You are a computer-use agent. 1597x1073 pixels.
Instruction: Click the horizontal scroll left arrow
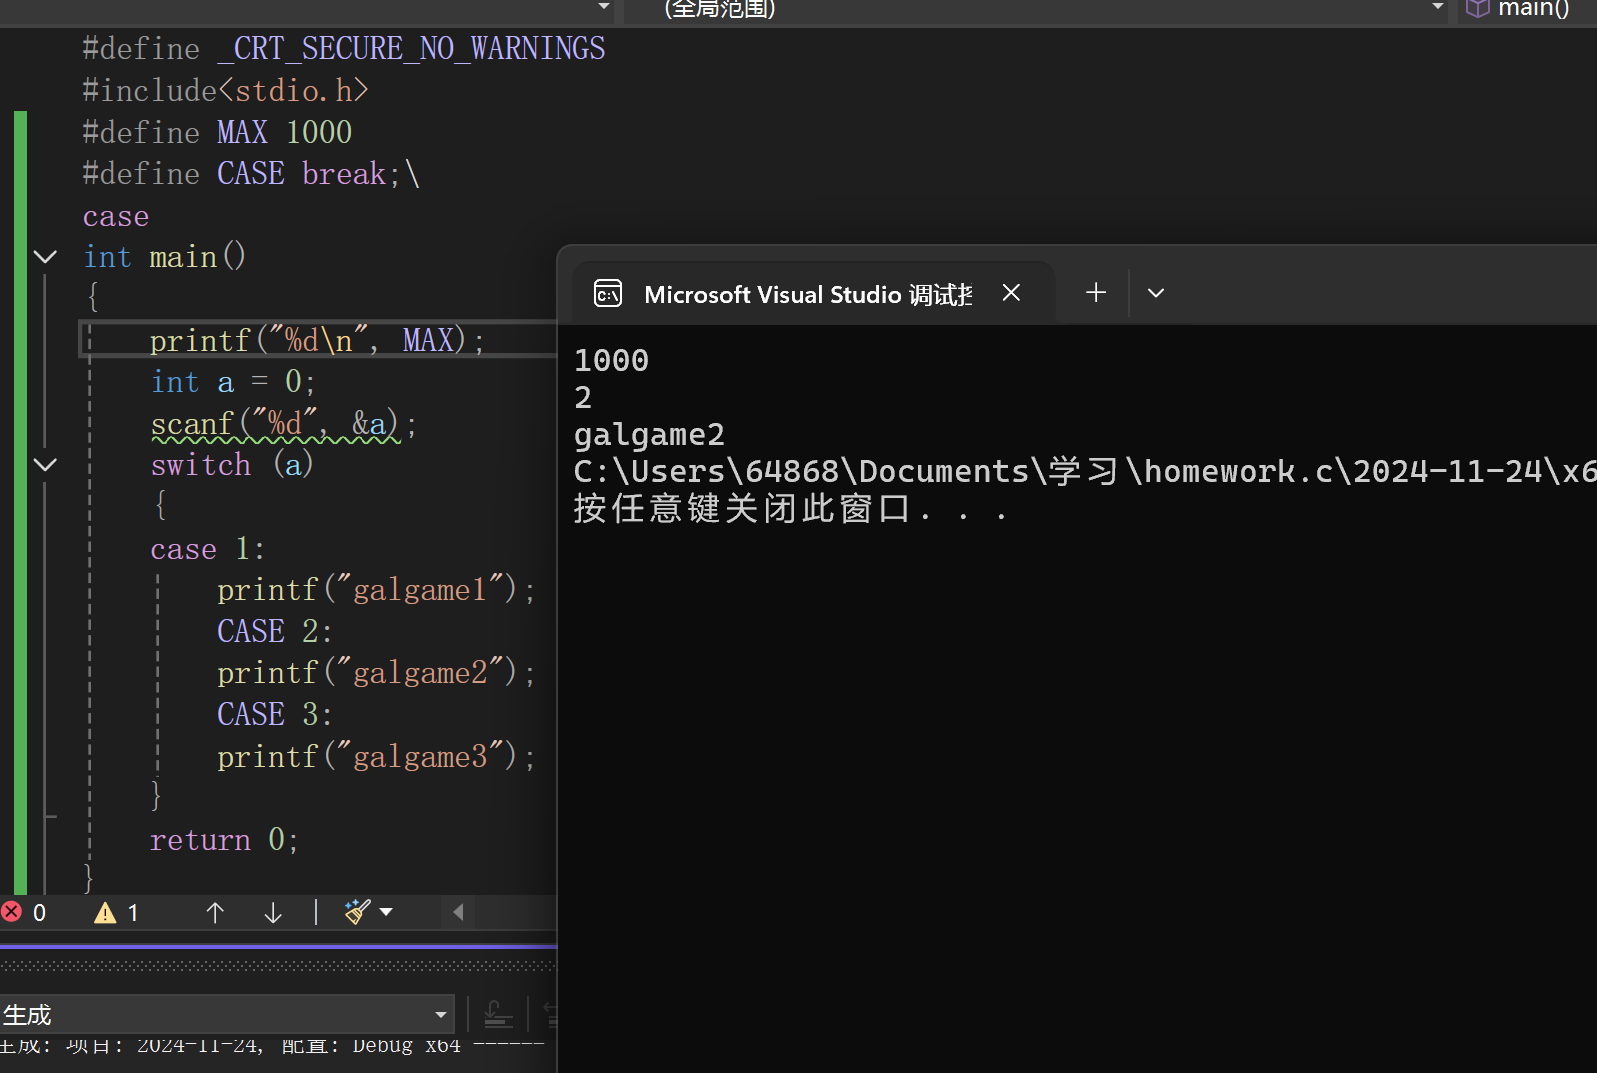[x=458, y=912]
